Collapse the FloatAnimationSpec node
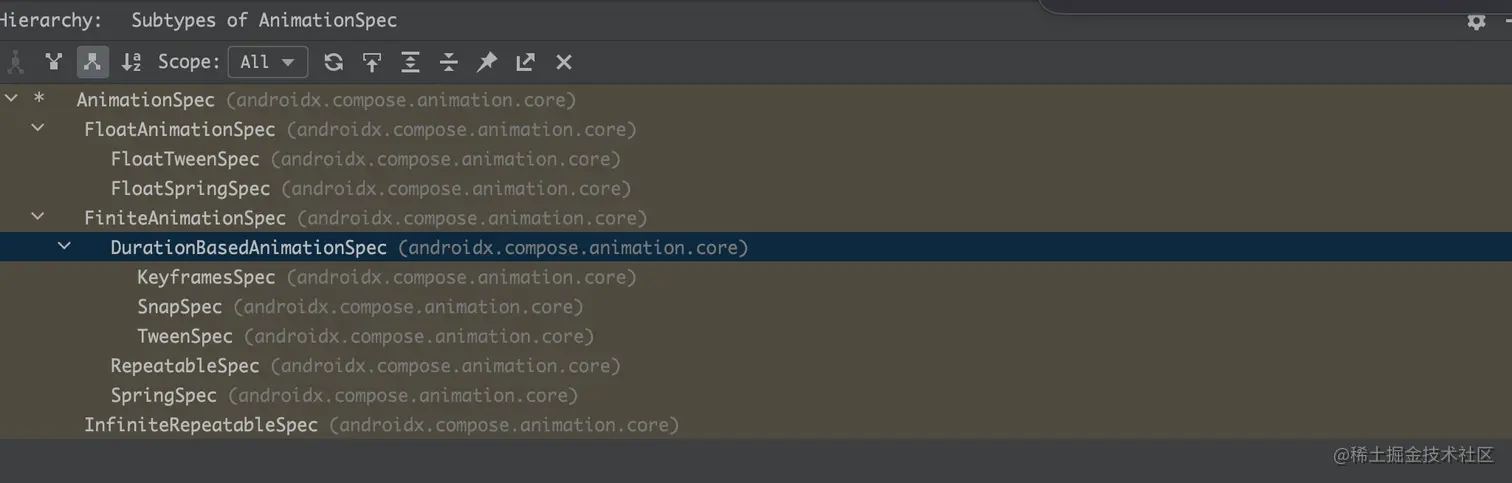This screenshot has height=483, width=1512. pos(38,129)
